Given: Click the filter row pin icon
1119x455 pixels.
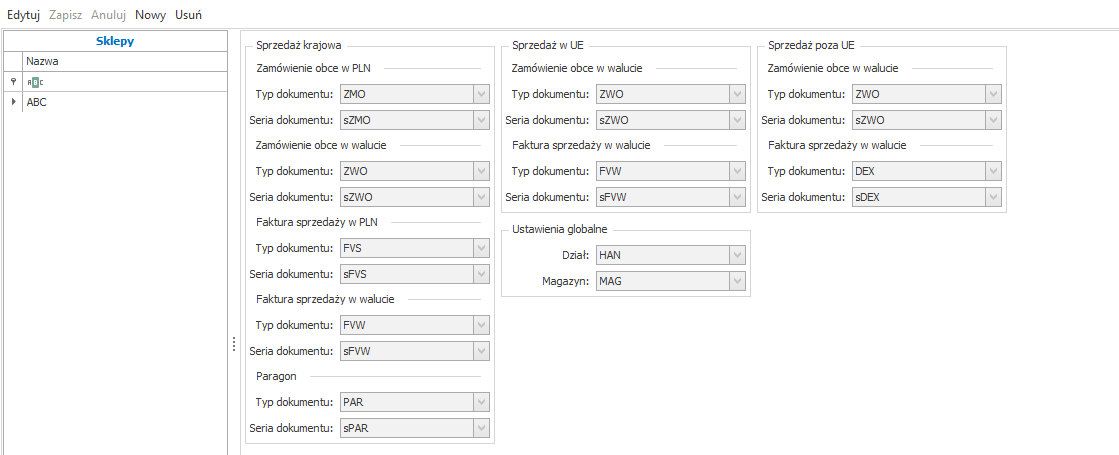Looking at the screenshot, I should coord(12,81).
